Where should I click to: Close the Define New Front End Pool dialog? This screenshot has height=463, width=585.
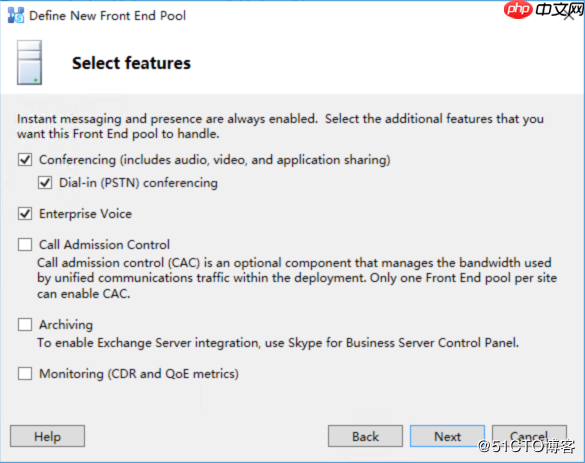[x=569, y=15]
